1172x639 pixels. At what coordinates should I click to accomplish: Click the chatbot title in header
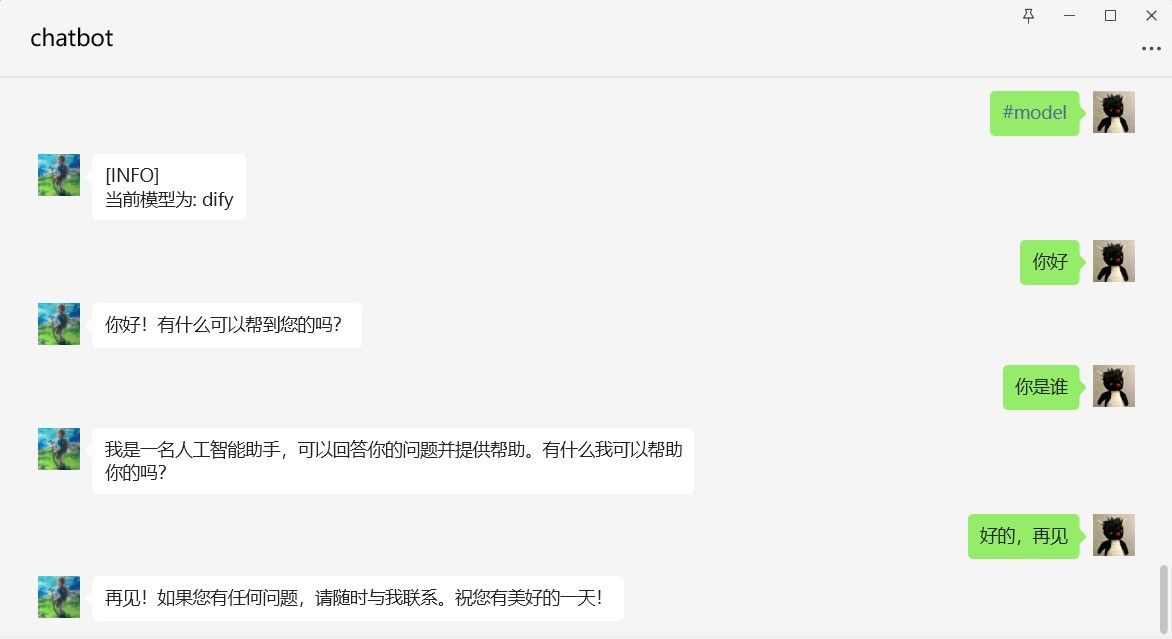pyautogui.click(x=72, y=37)
